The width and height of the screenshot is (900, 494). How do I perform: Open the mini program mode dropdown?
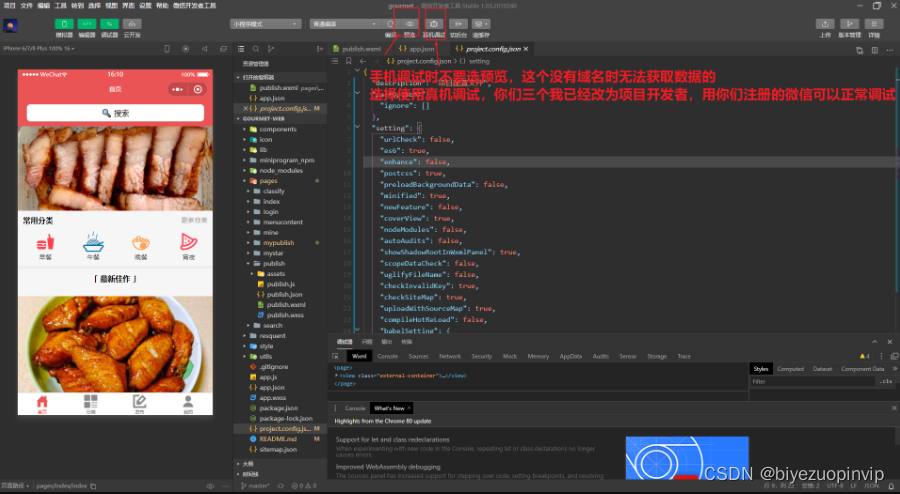click(266, 24)
